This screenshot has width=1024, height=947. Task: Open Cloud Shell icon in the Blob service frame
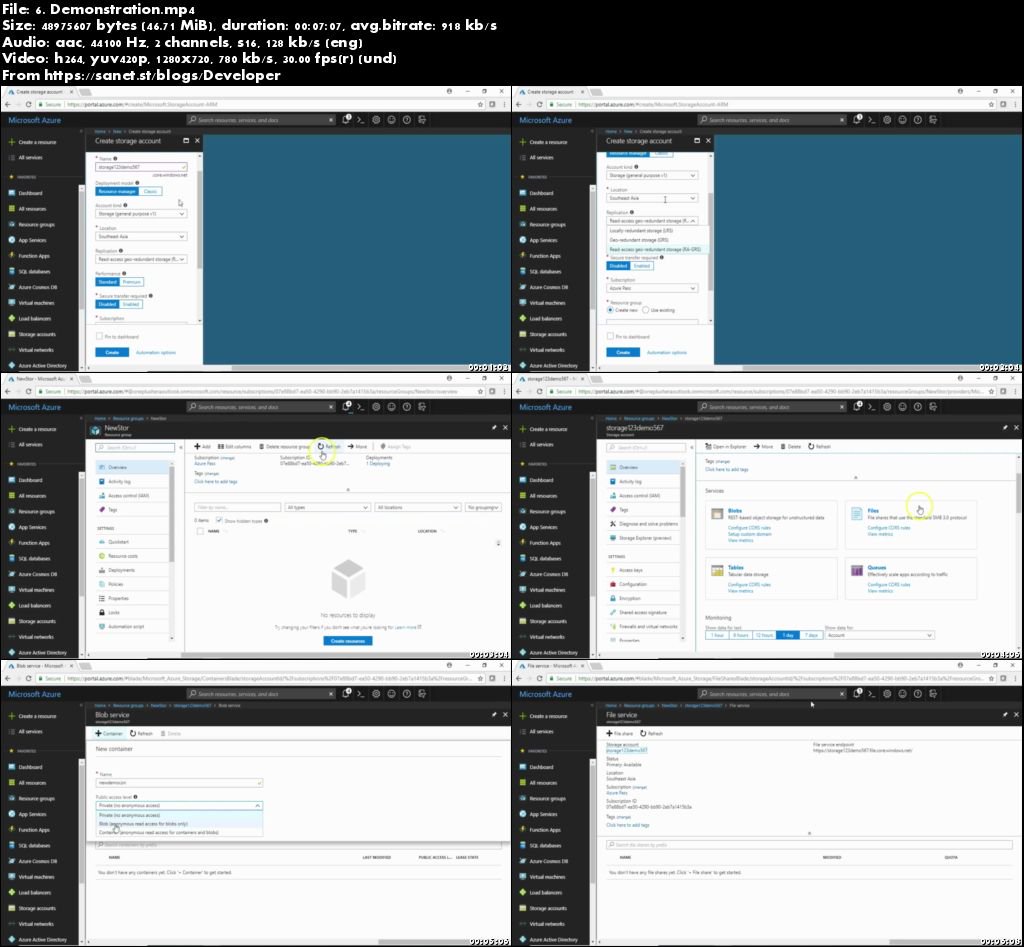coord(360,694)
